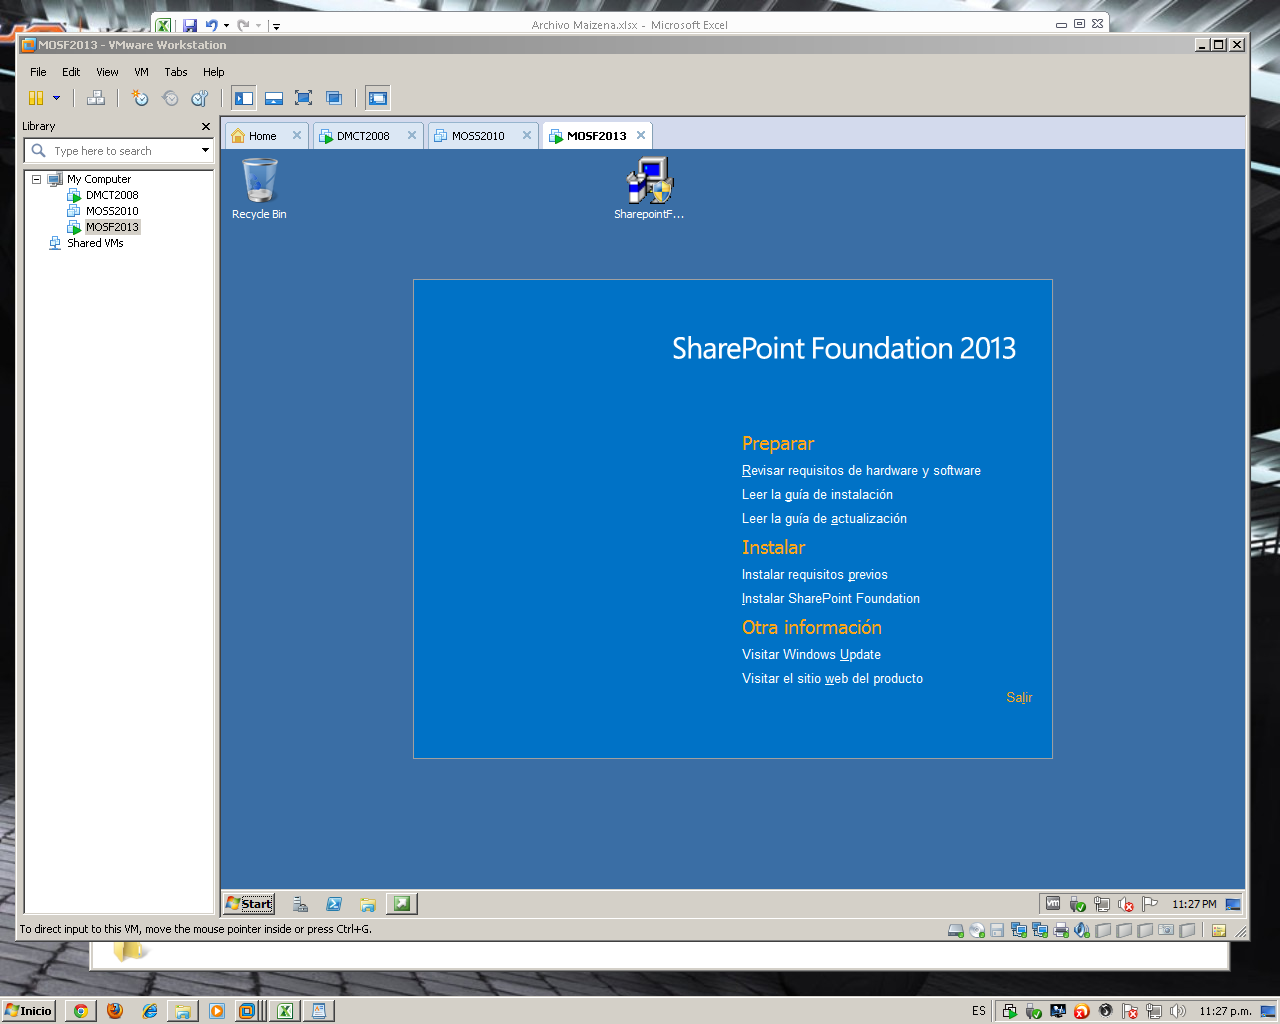Click the hard disk device status icon
Viewport: 1280px width, 1024px height.
click(x=956, y=930)
